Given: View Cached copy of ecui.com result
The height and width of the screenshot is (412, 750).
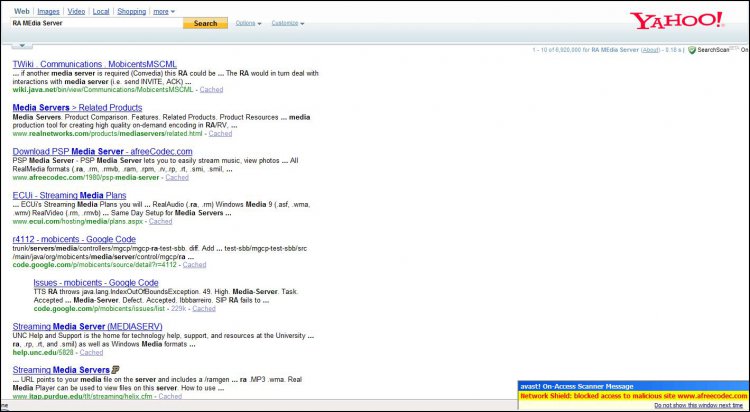Looking at the screenshot, I should point(160,222).
